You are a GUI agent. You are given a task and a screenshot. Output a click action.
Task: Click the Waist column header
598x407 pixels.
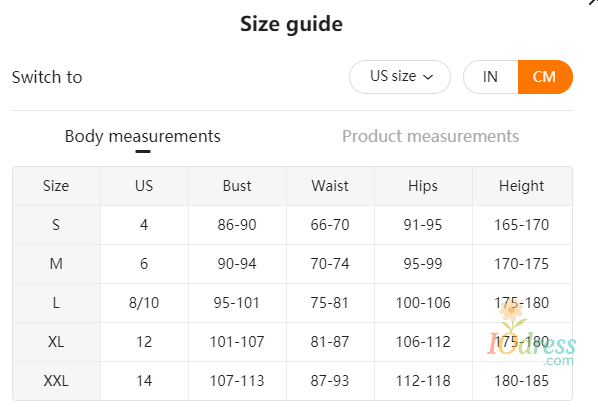pos(330,186)
